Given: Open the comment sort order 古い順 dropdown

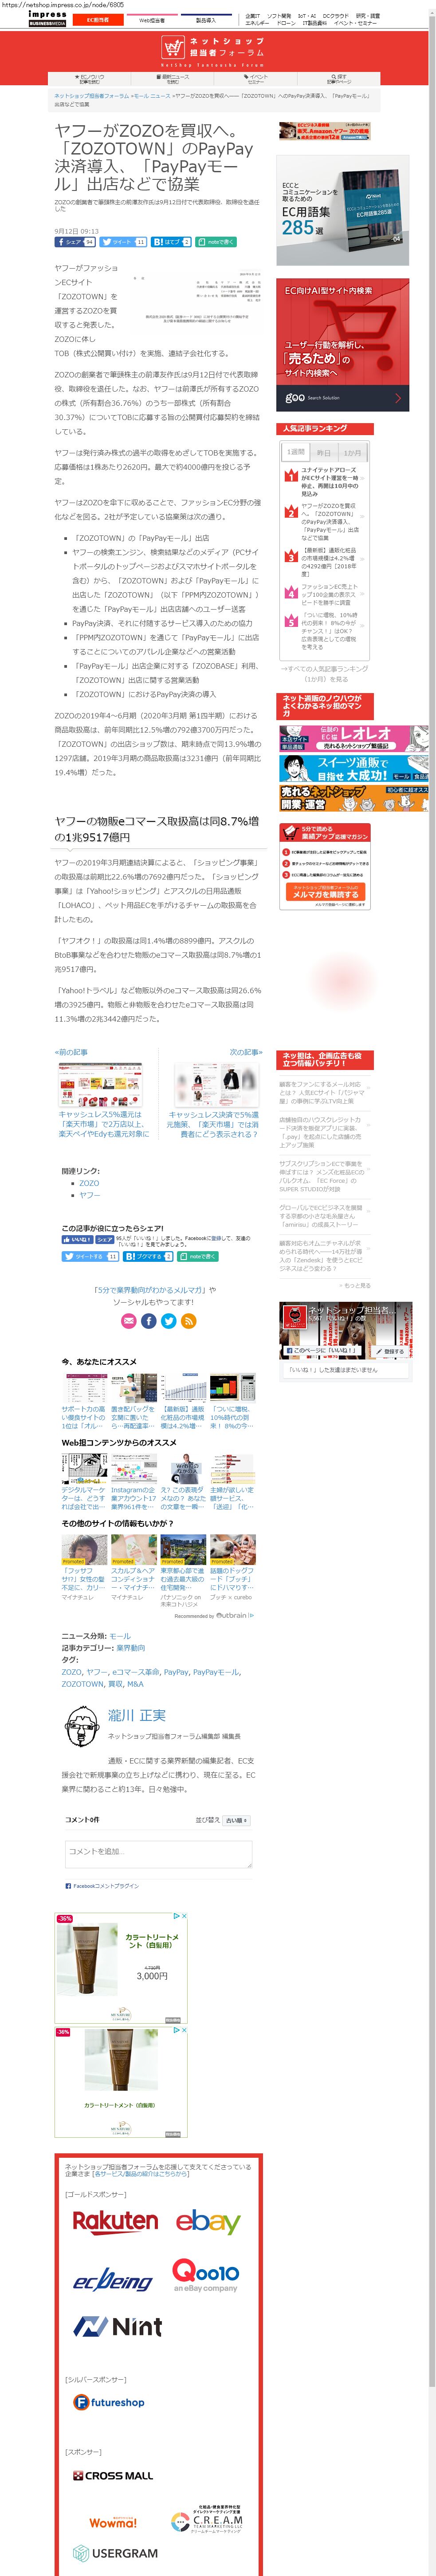Looking at the screenshot, I should 237,1821.
